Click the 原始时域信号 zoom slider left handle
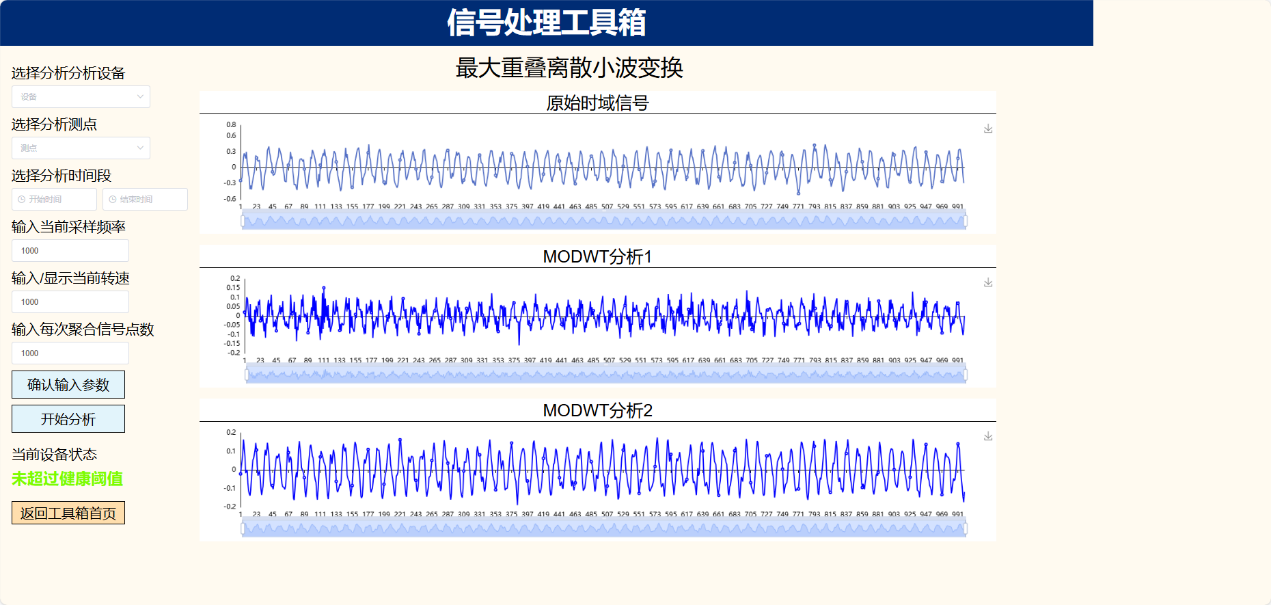The width and height of the screenshot is (1271, 605). (x=241, y=221)
